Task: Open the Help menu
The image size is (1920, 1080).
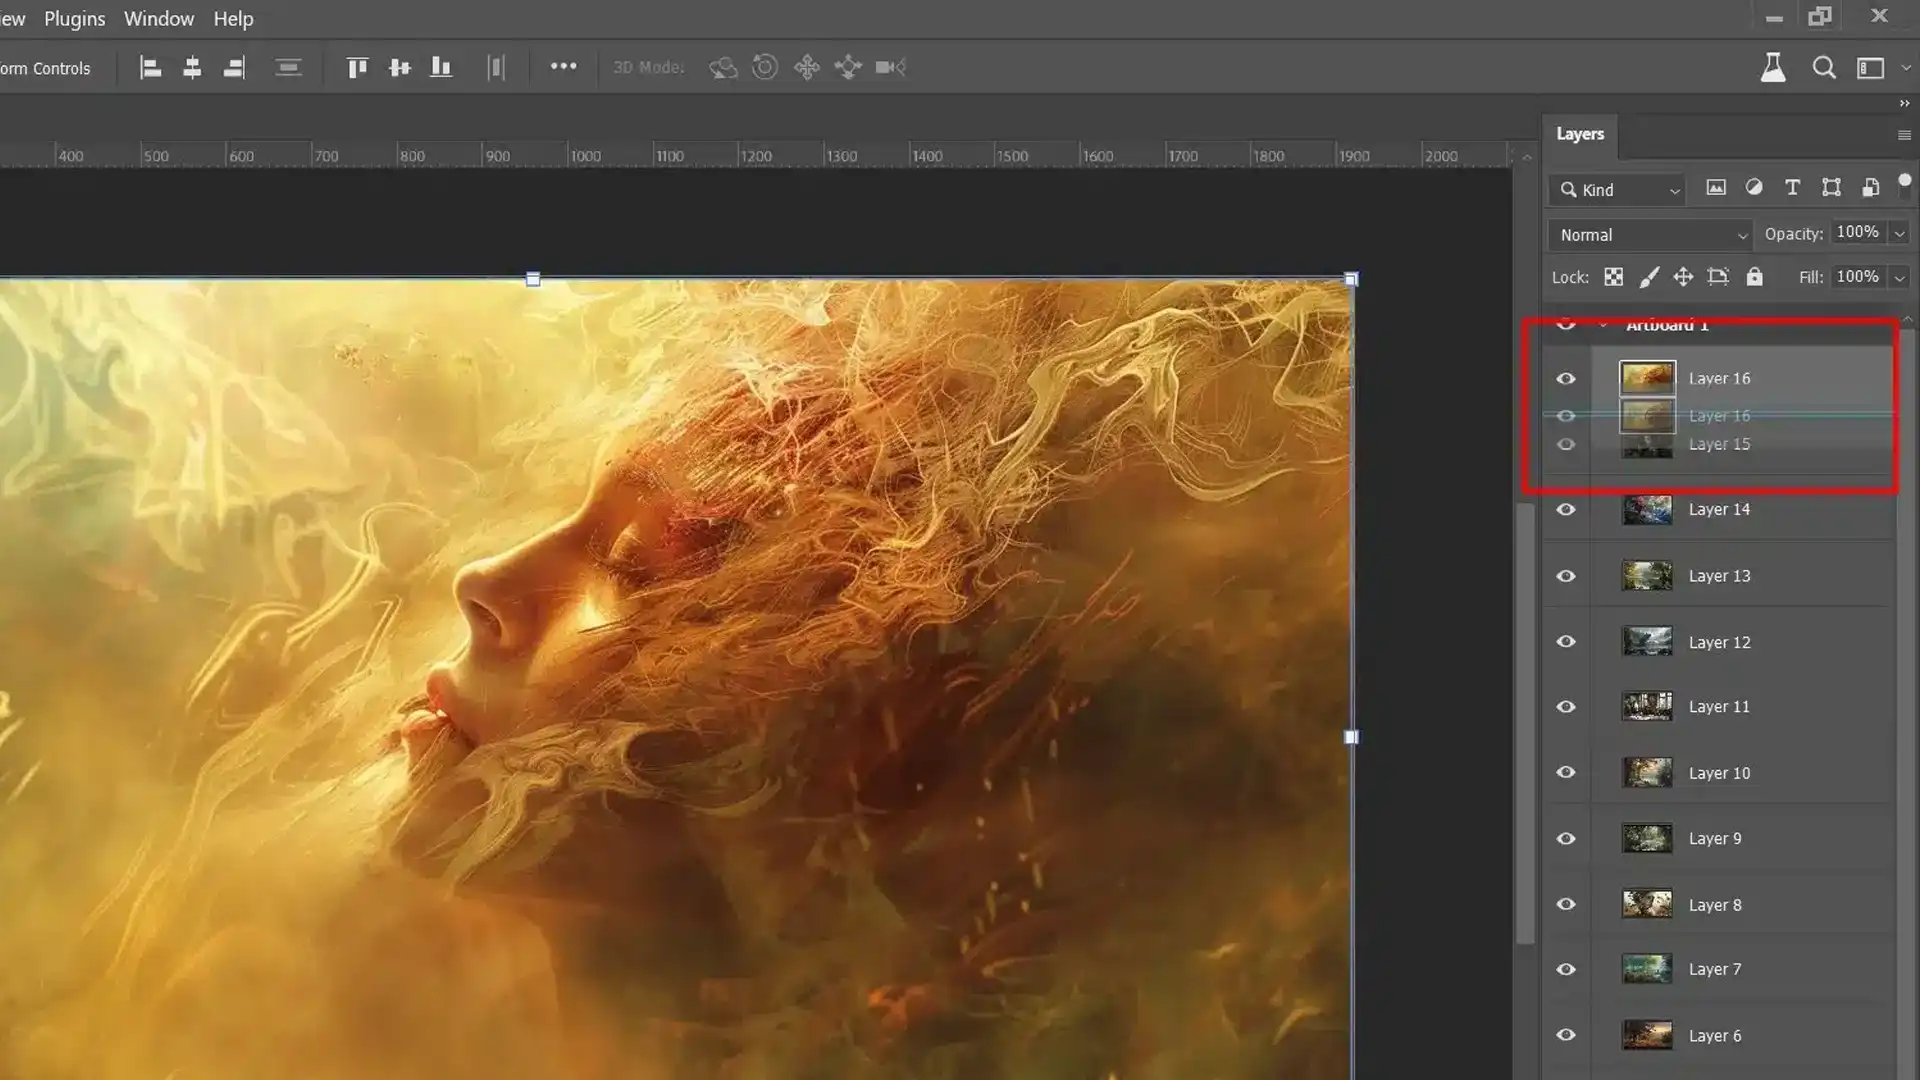Action: pyautogui.click(x=233, y=19)
